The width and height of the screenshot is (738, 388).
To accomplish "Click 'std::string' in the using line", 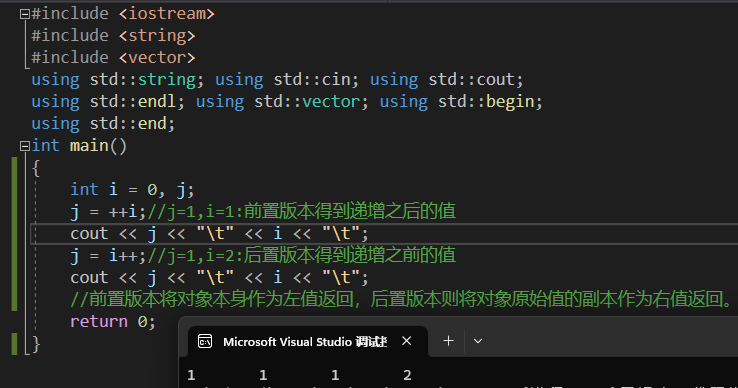I will [143, 80].
